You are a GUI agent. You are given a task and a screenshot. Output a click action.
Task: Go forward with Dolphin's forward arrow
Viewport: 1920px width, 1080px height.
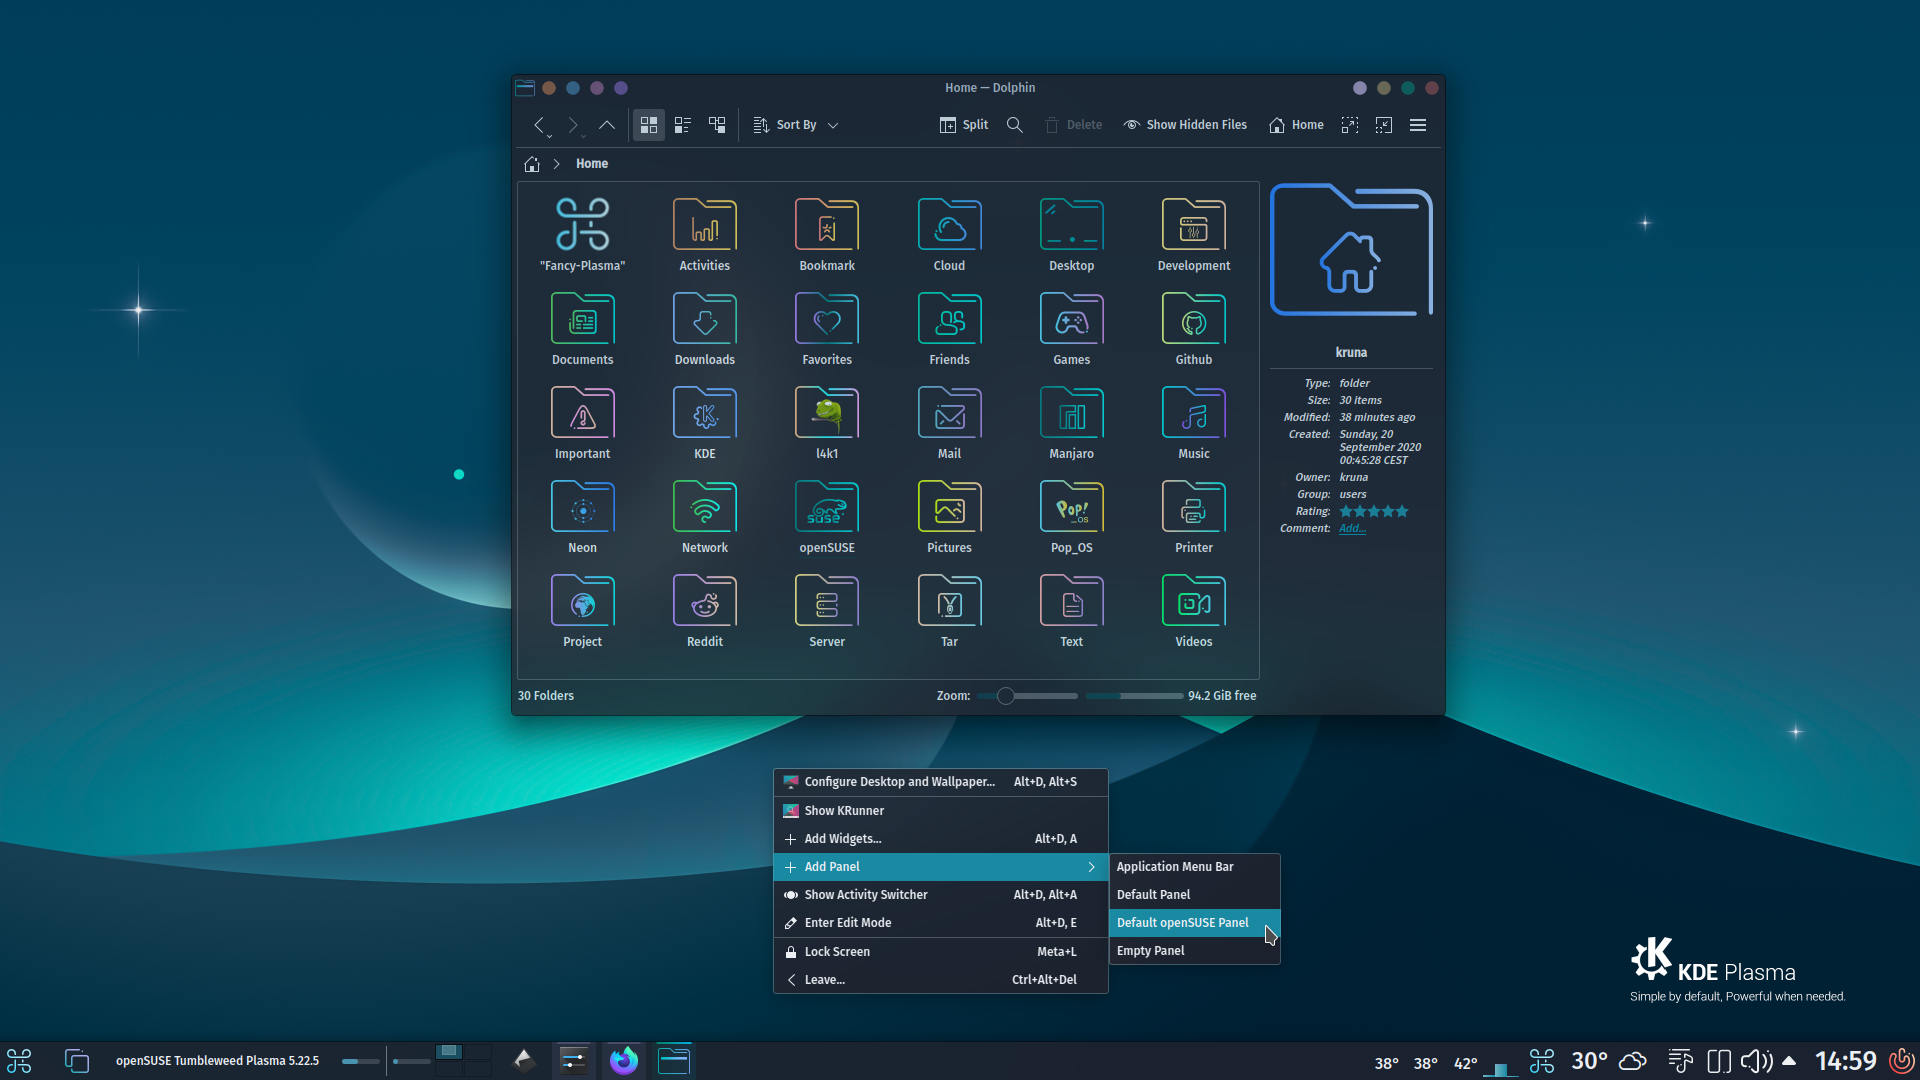pyautogui.click(x=573, y=125)
